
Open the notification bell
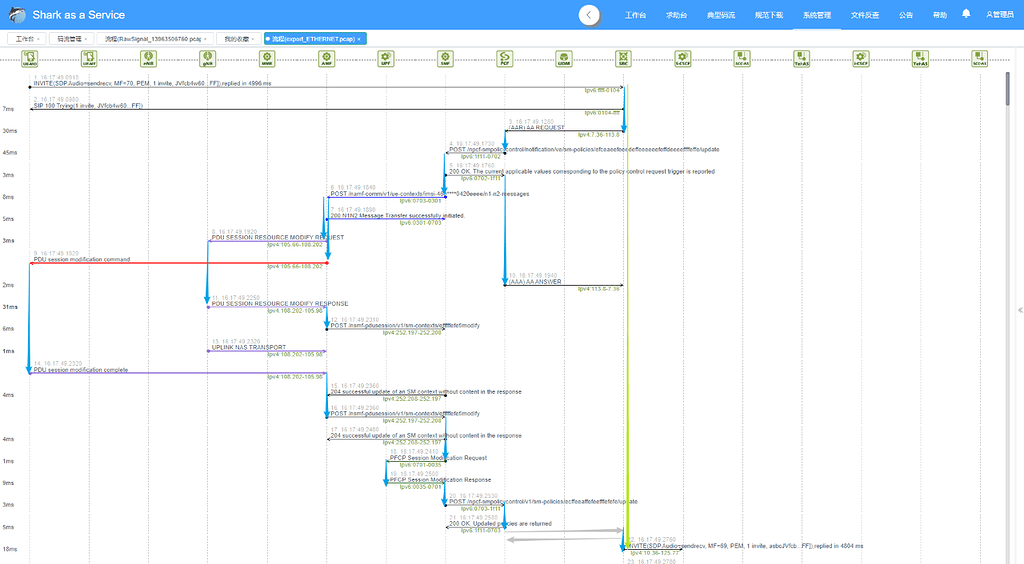(x=966, y=14)
